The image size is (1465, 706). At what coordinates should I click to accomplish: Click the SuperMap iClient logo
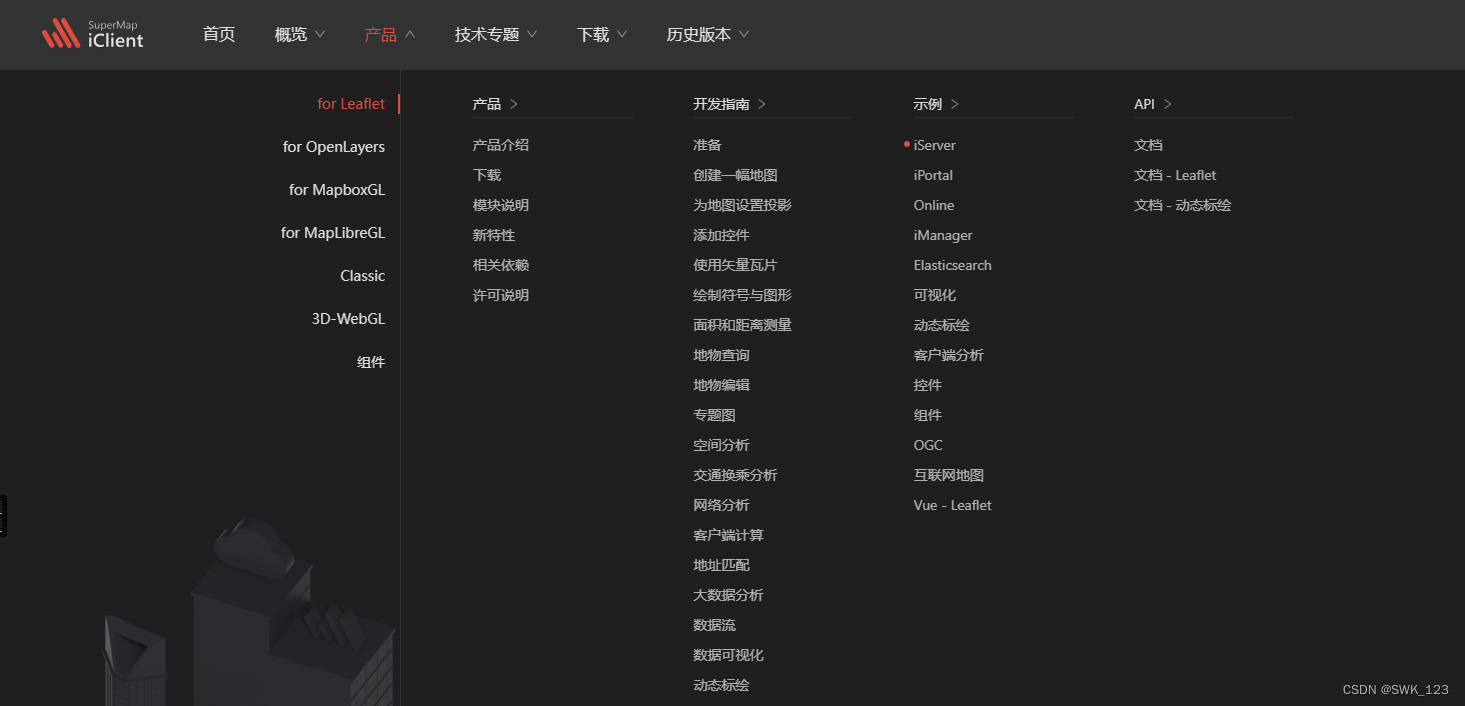pos(92,34)
